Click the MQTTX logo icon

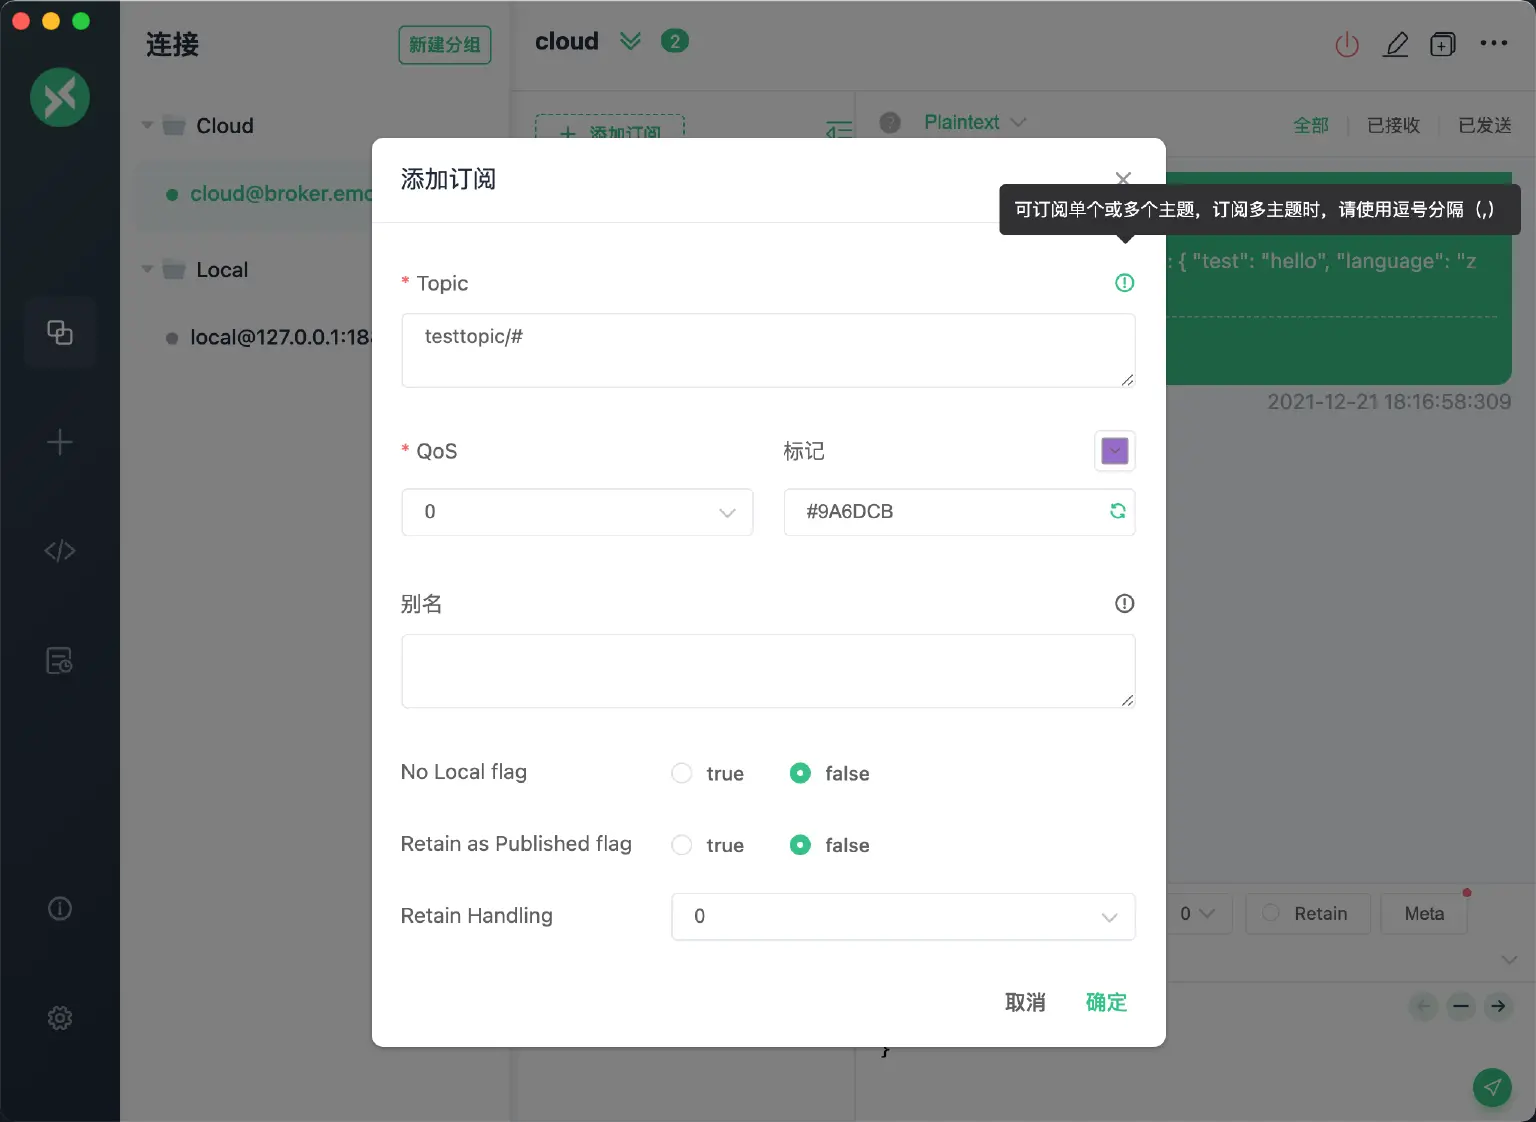[60, 97]
